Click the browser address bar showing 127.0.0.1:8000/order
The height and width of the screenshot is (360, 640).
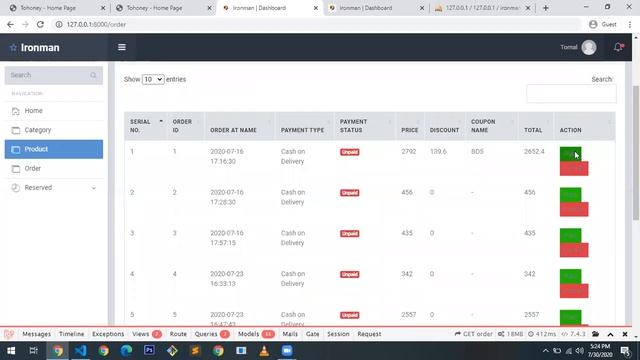pyautogui.click(x=318, y=24)
